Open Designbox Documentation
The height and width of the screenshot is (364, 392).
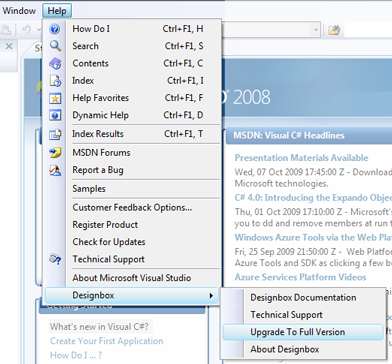click(x=303, y=298)
